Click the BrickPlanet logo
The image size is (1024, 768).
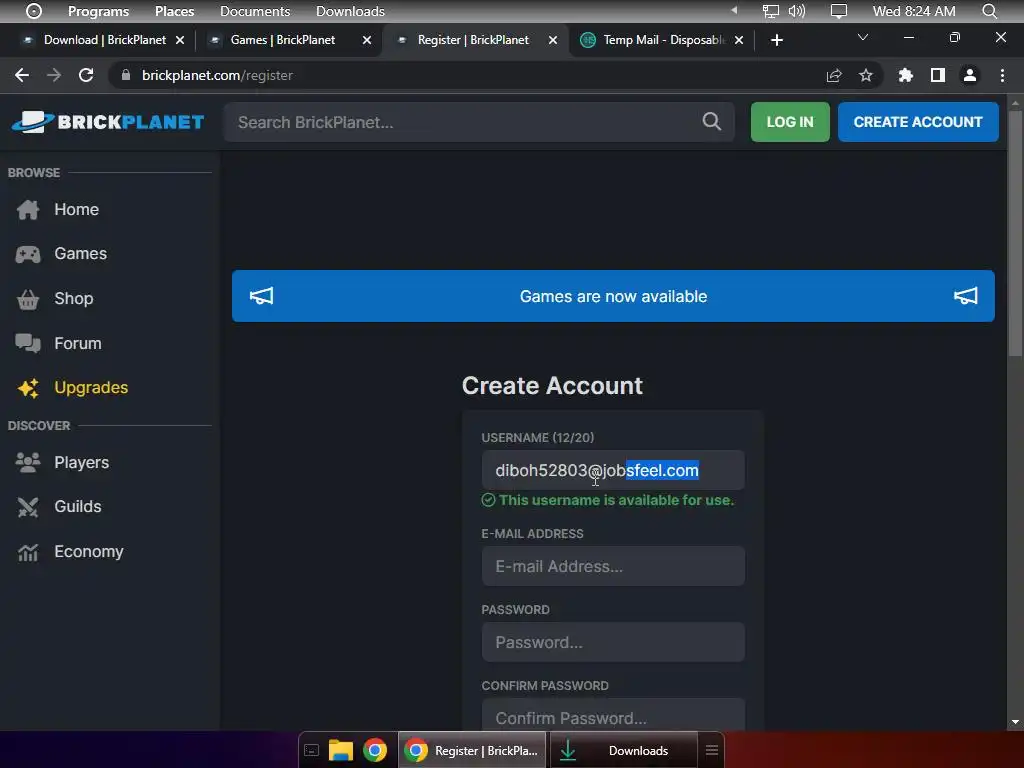click(x=108, y=122)
